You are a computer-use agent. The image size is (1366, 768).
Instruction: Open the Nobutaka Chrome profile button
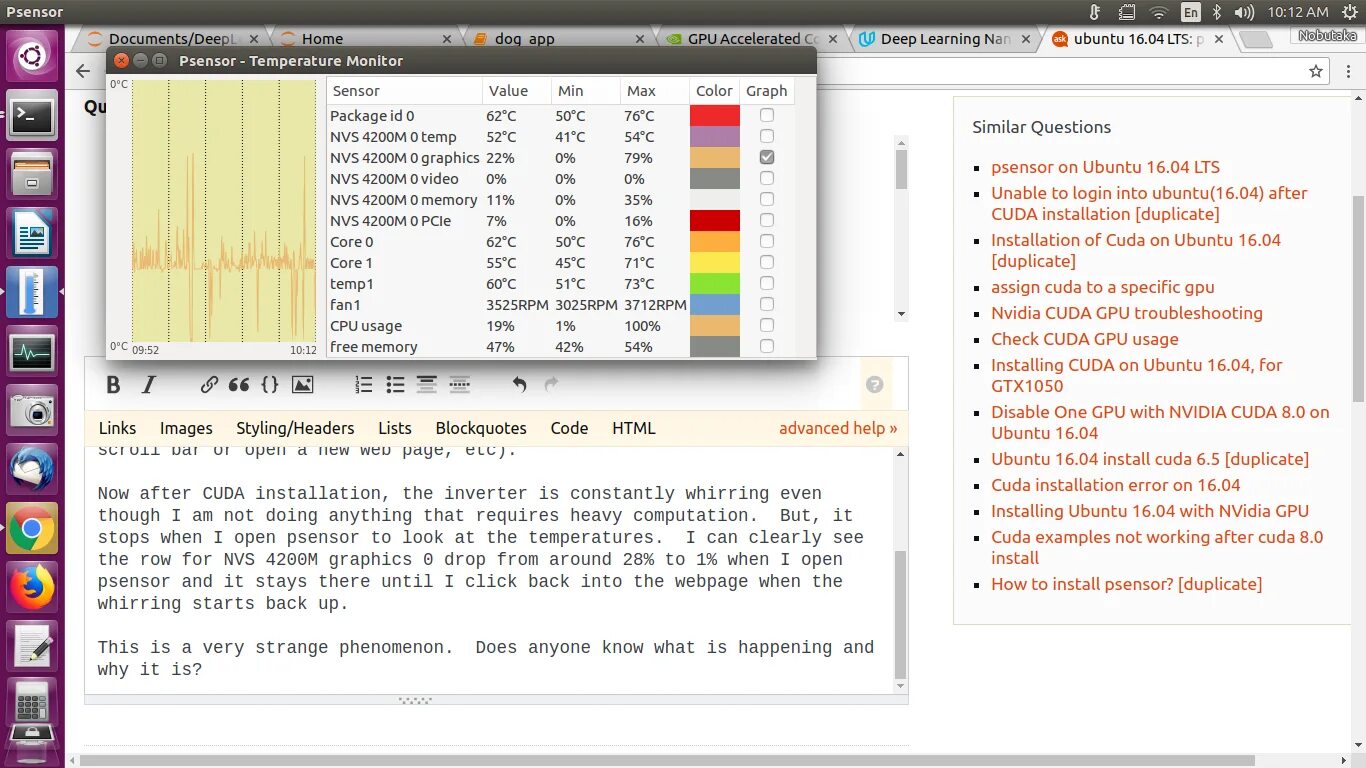pos(1327,36)
